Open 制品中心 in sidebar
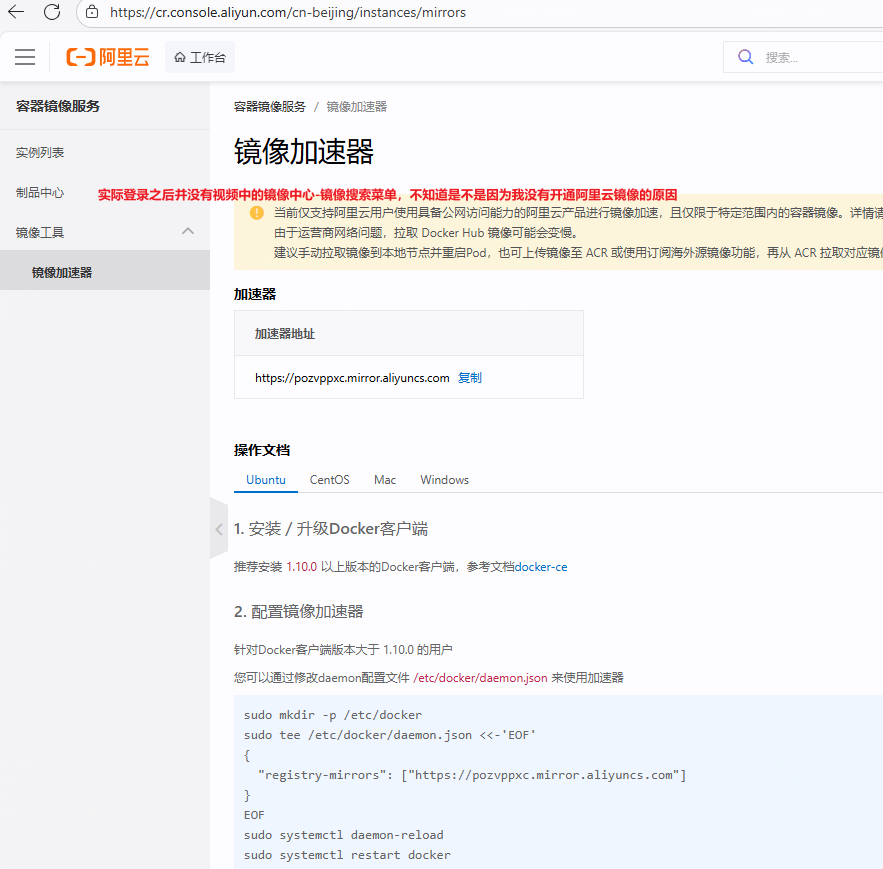The height and width of the screenshot is (869, 883). coord(40,193)
